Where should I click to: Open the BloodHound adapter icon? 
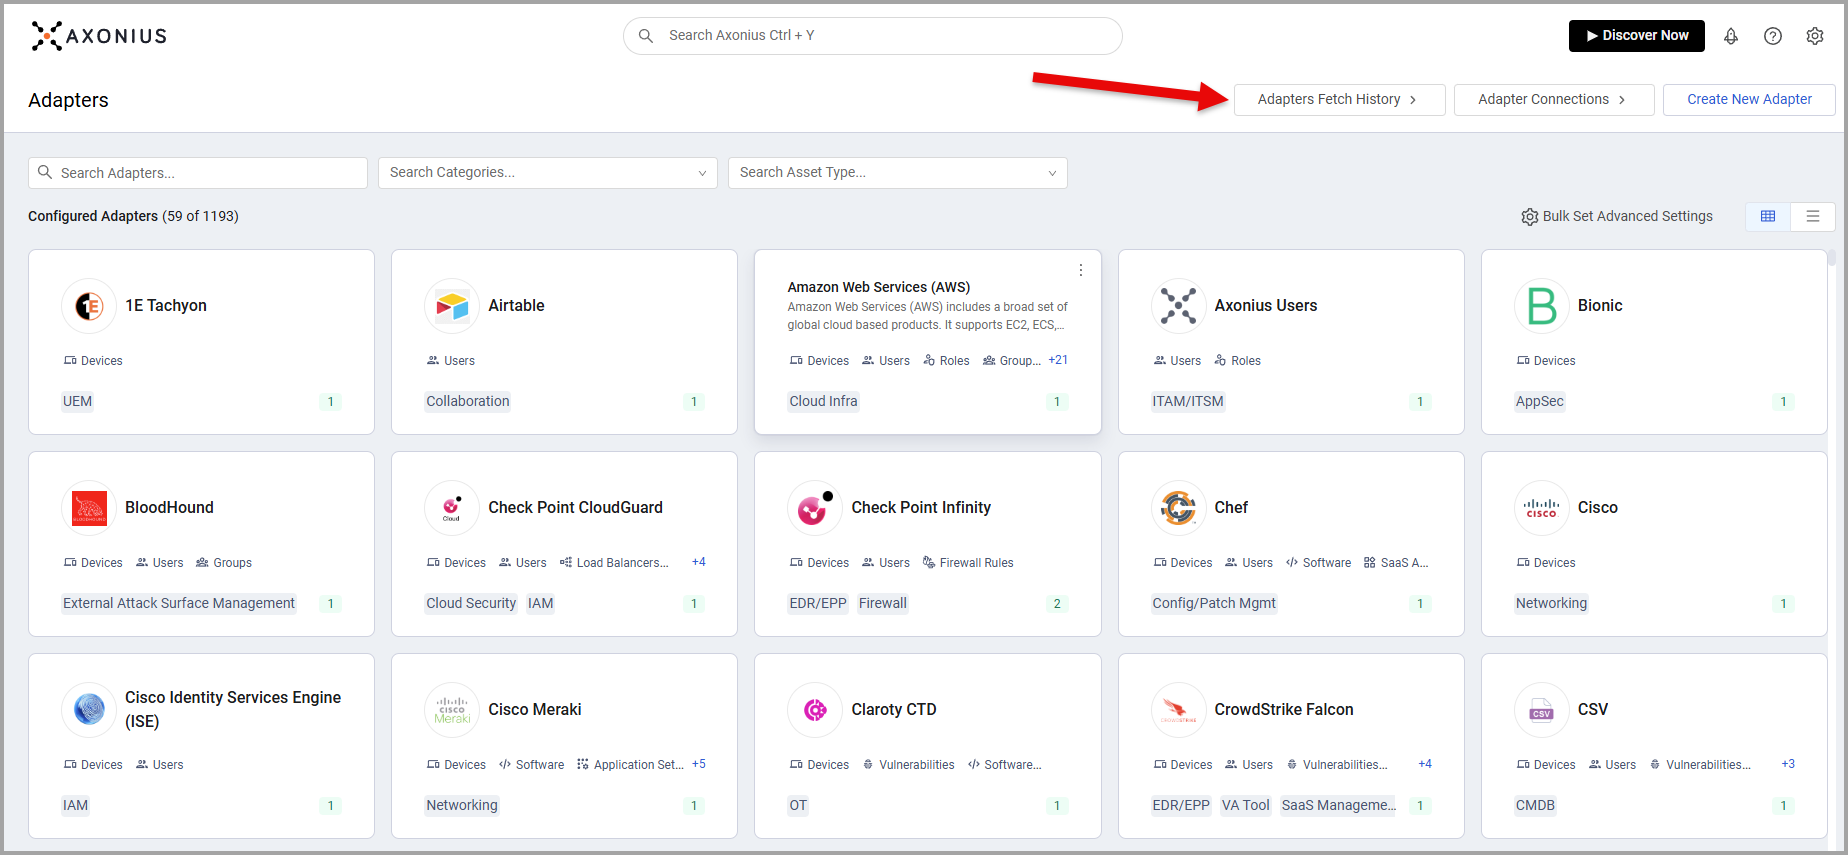89,508
